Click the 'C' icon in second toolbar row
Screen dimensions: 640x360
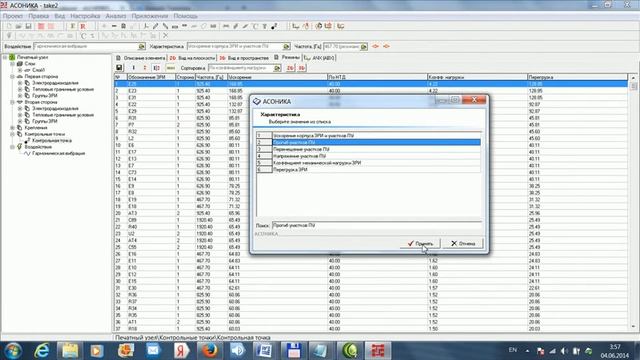[83, 36]
